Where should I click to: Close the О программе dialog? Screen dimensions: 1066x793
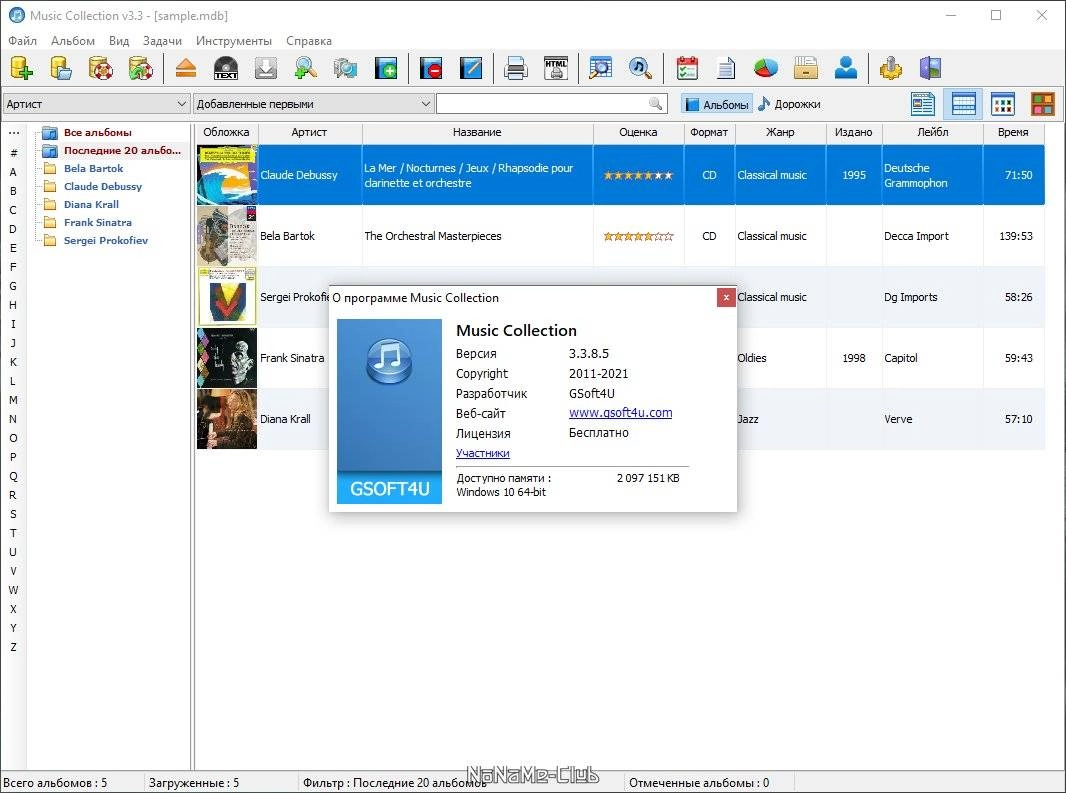point(726,298)
